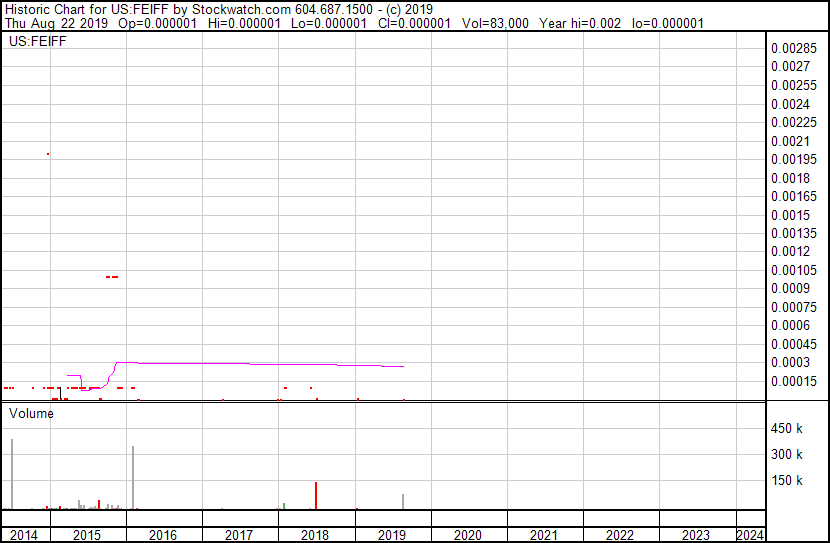Screen dimensions: 830x543
Task: Select 2018 on the bottom time axis
Action: point(315,535)
